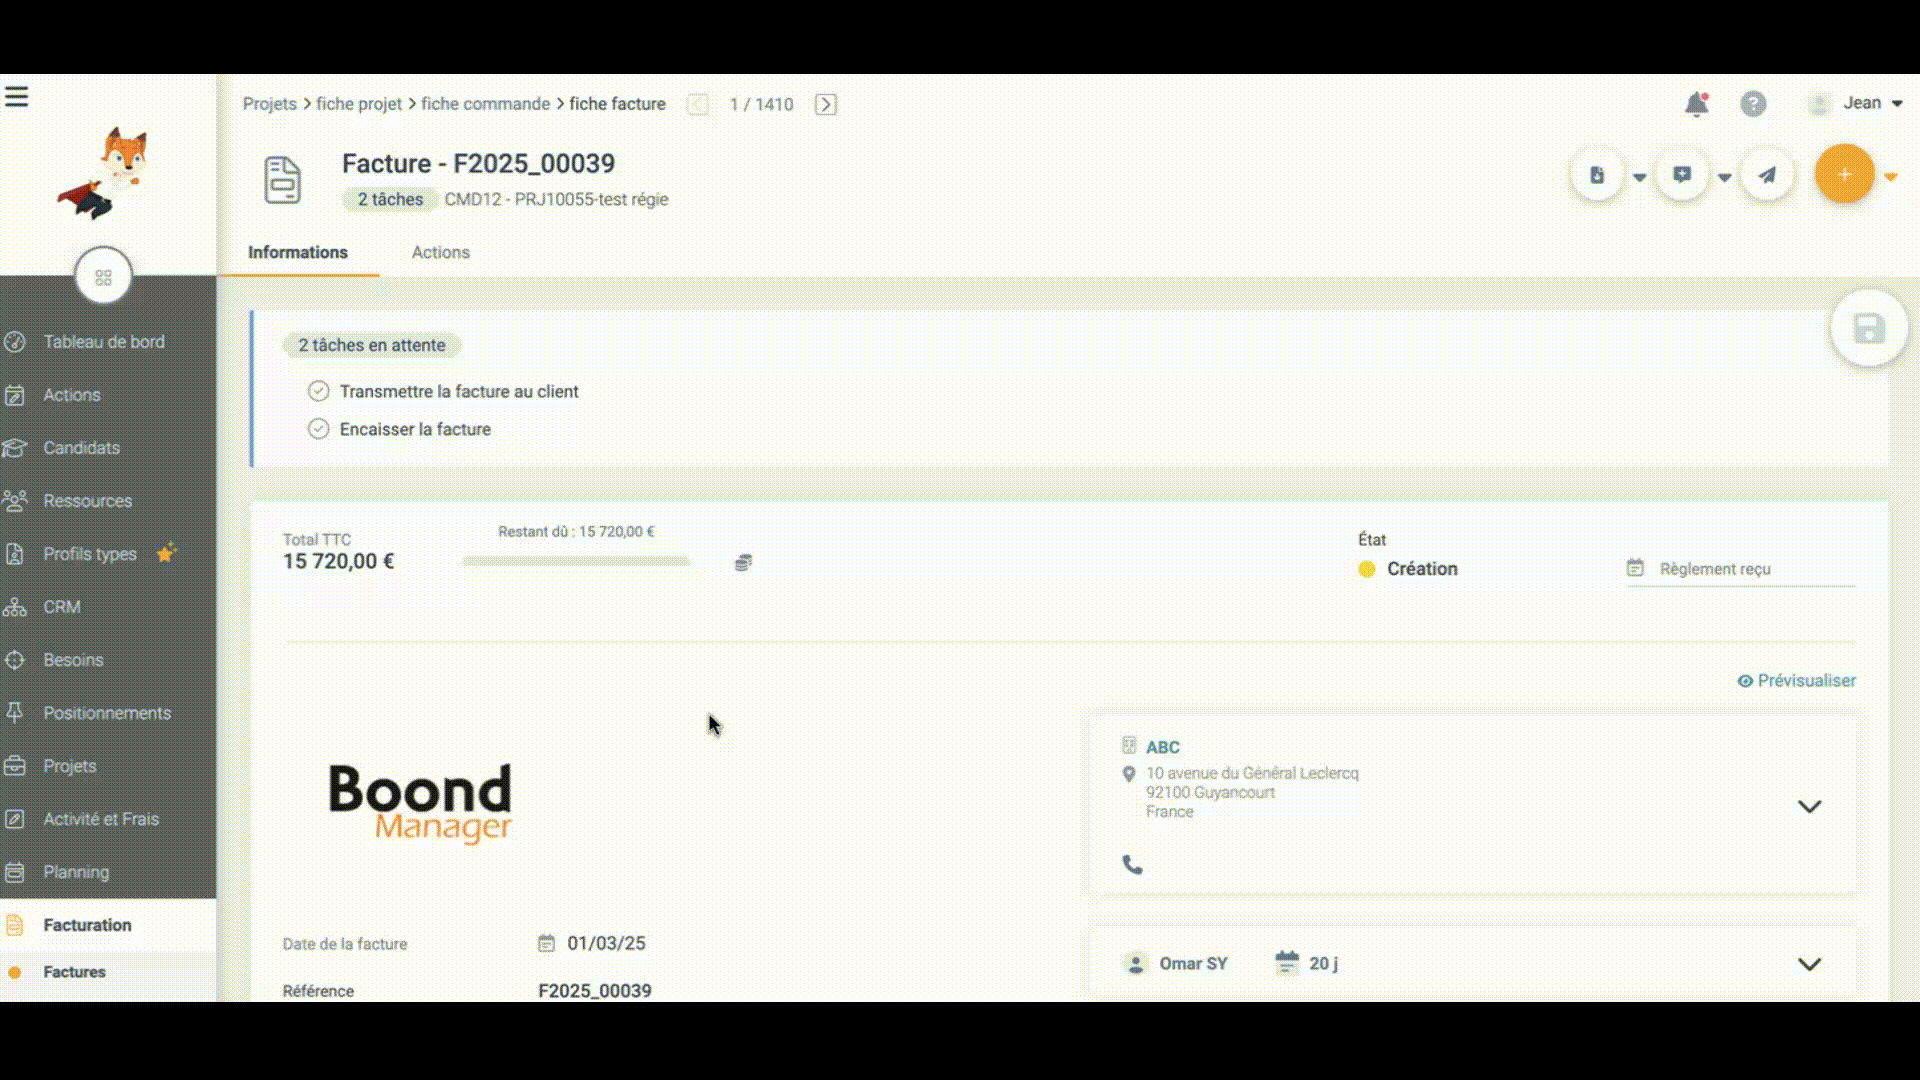Click the Ressources people icon

(x=14, y=501)
